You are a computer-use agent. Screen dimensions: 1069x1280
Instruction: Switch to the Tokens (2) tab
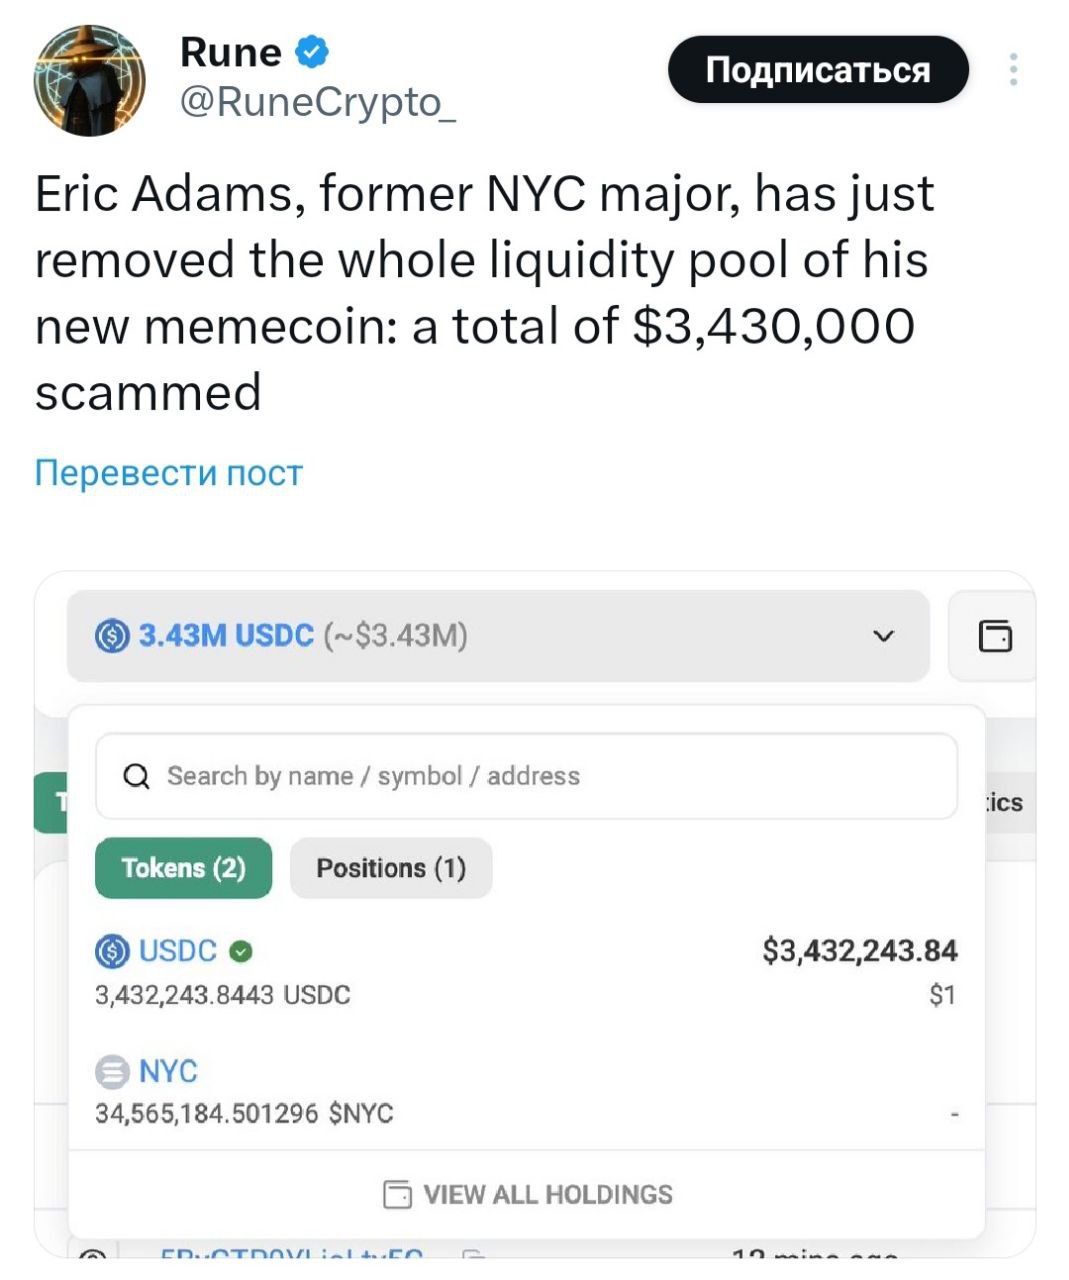(183, 868)
